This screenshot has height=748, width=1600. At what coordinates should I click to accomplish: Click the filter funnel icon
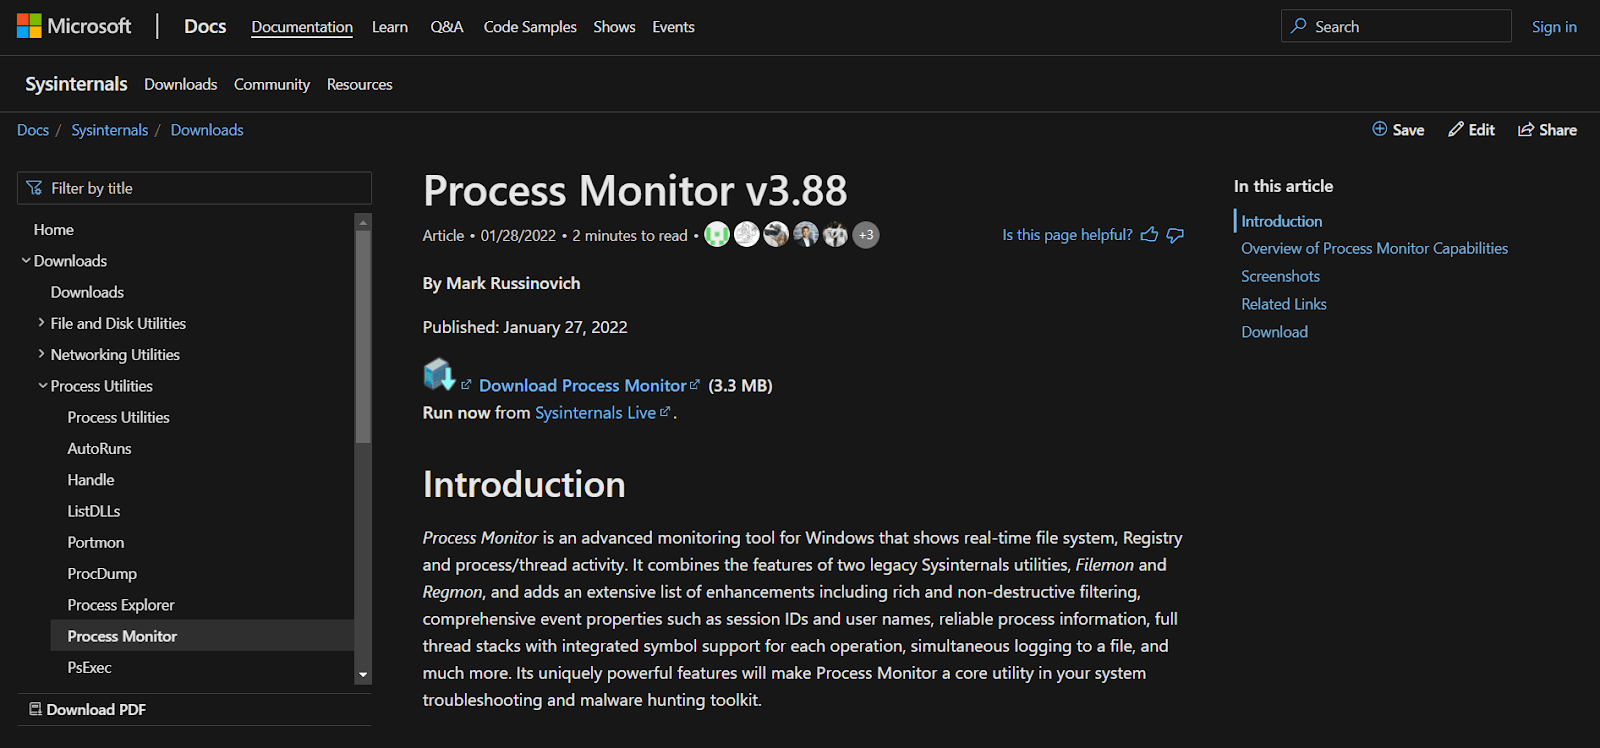point(35,188)
